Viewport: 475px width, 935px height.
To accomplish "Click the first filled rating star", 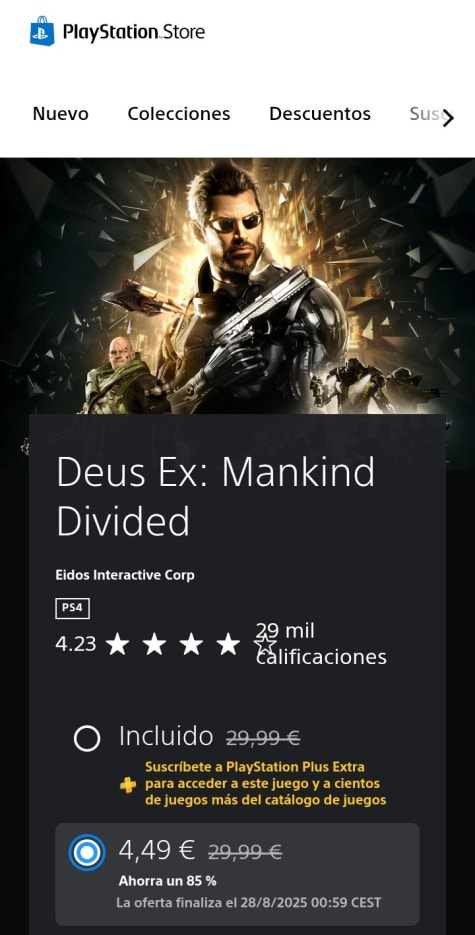I will click(x=117, y=645).
